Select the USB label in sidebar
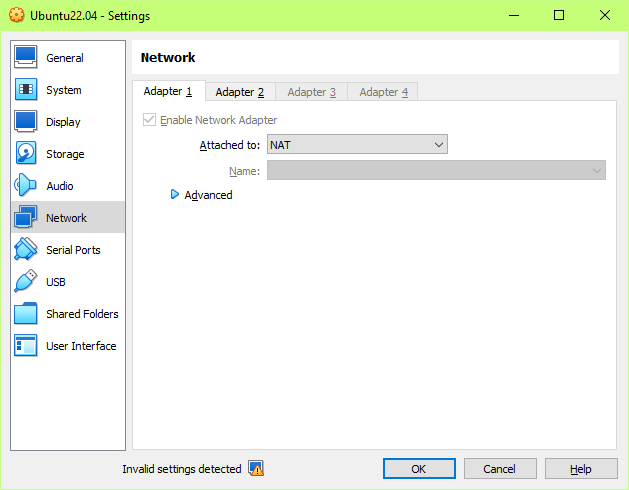Viewport: 629px width, 490px height. [56, 282]
